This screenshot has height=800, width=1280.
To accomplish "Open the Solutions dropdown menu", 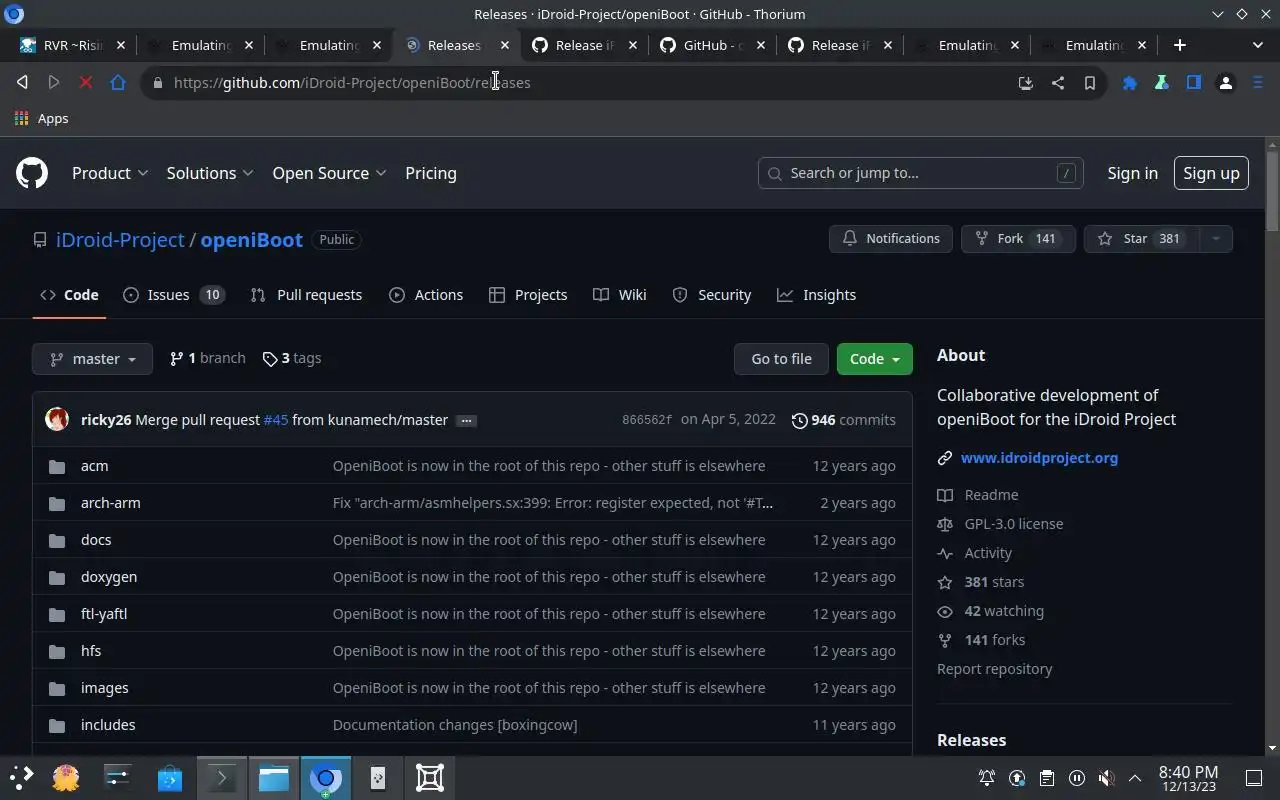I will [210, 173].
